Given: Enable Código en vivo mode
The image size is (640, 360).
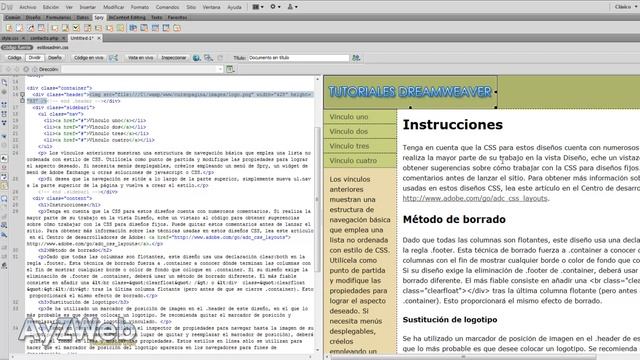Looking at the screenshot, I should pyautogui.click(x=88, y=58).
